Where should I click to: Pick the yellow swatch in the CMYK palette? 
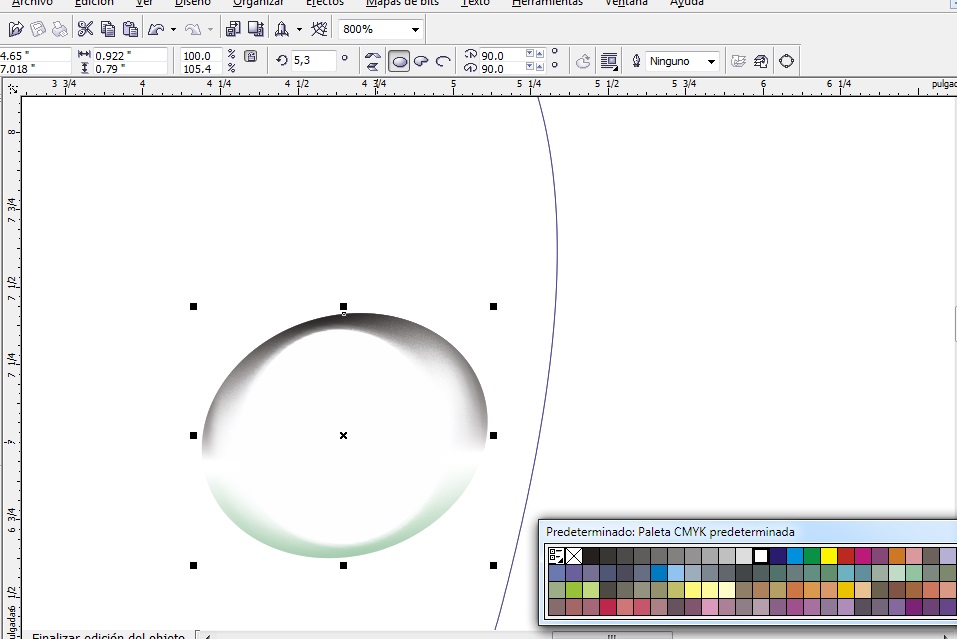(829, 556)
